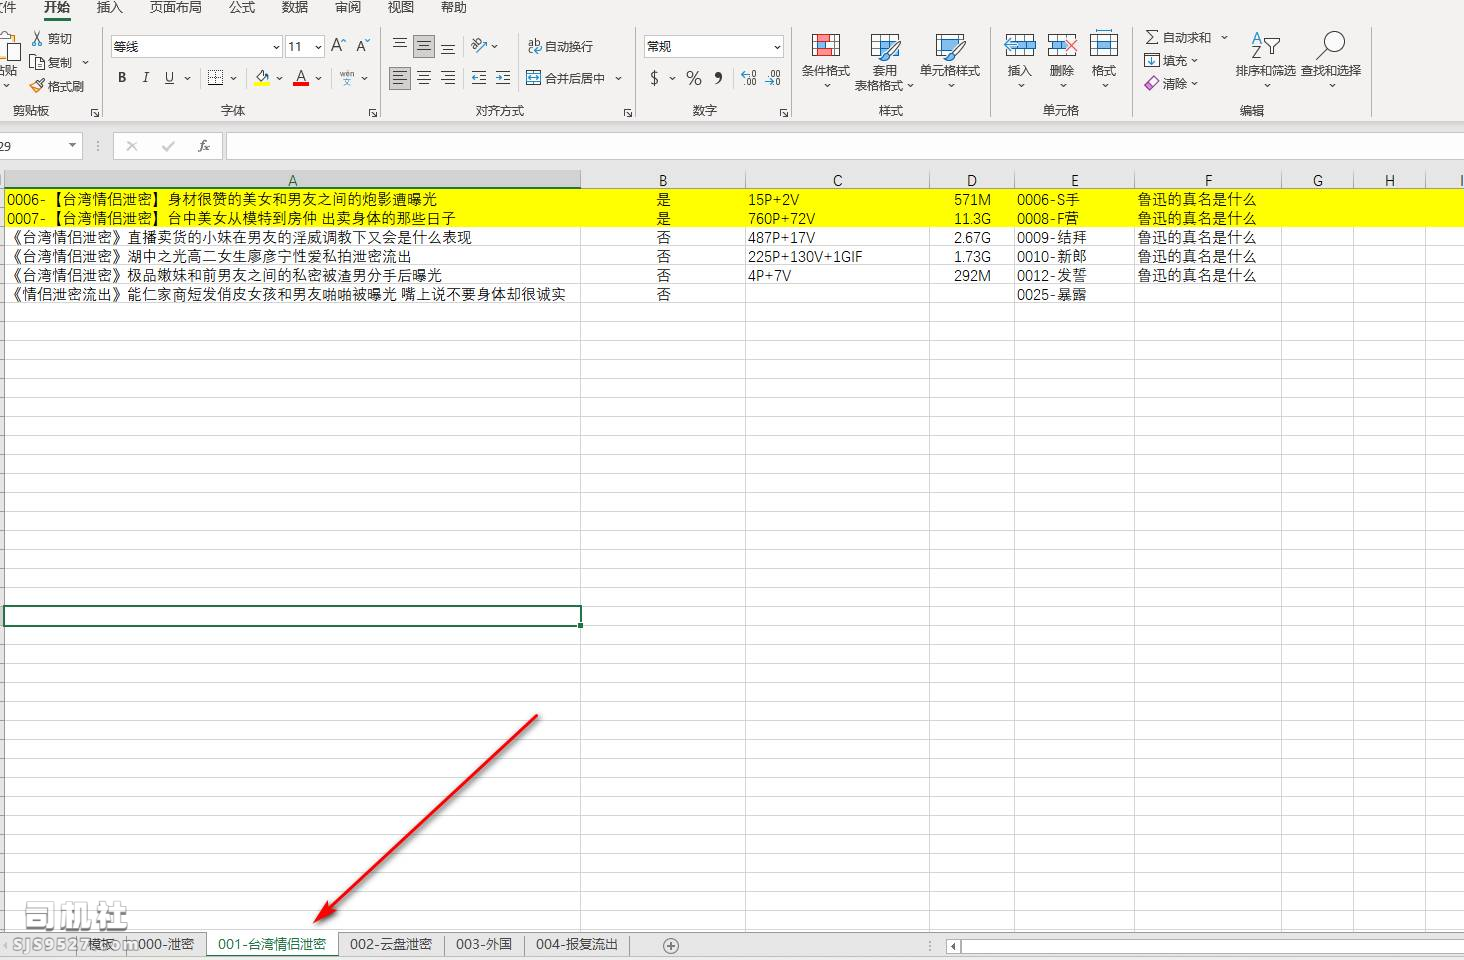The image size is (1464, 960).
Task: Toggle italic formatting
Action: [146, 78]
